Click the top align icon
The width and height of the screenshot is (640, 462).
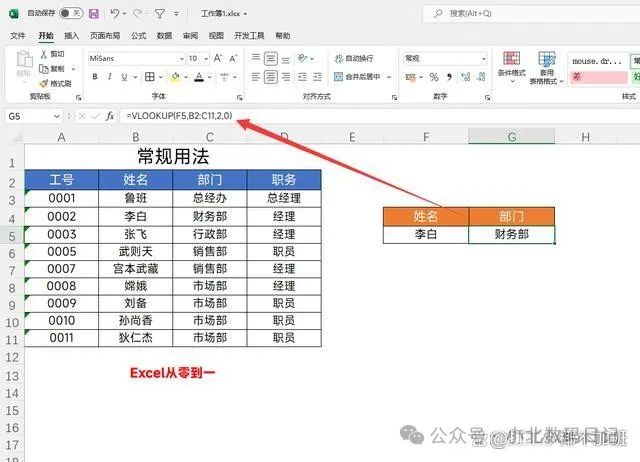256,58
